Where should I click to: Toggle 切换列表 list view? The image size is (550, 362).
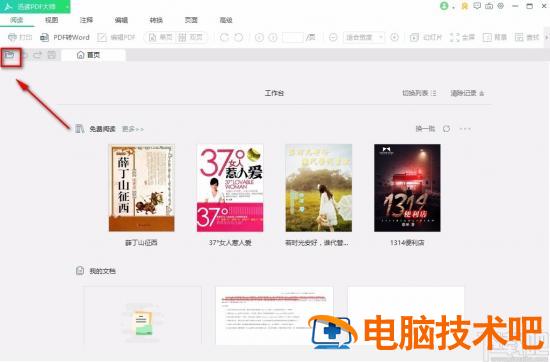pyautogui.click(x=419, y=93)
